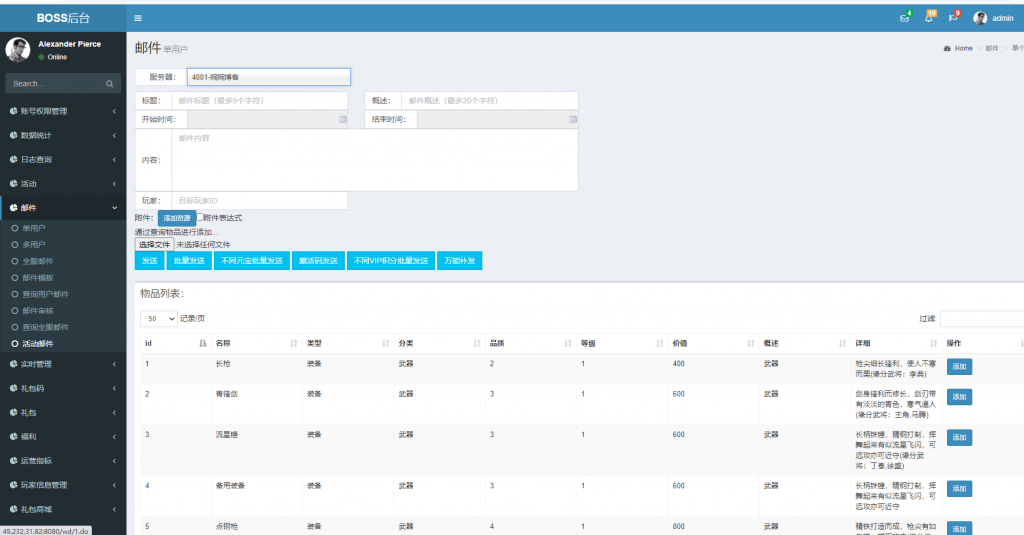Open the bell notifications icon
Image resolution: width=1024 pixels, height=535 pixels.
[929, 18]
